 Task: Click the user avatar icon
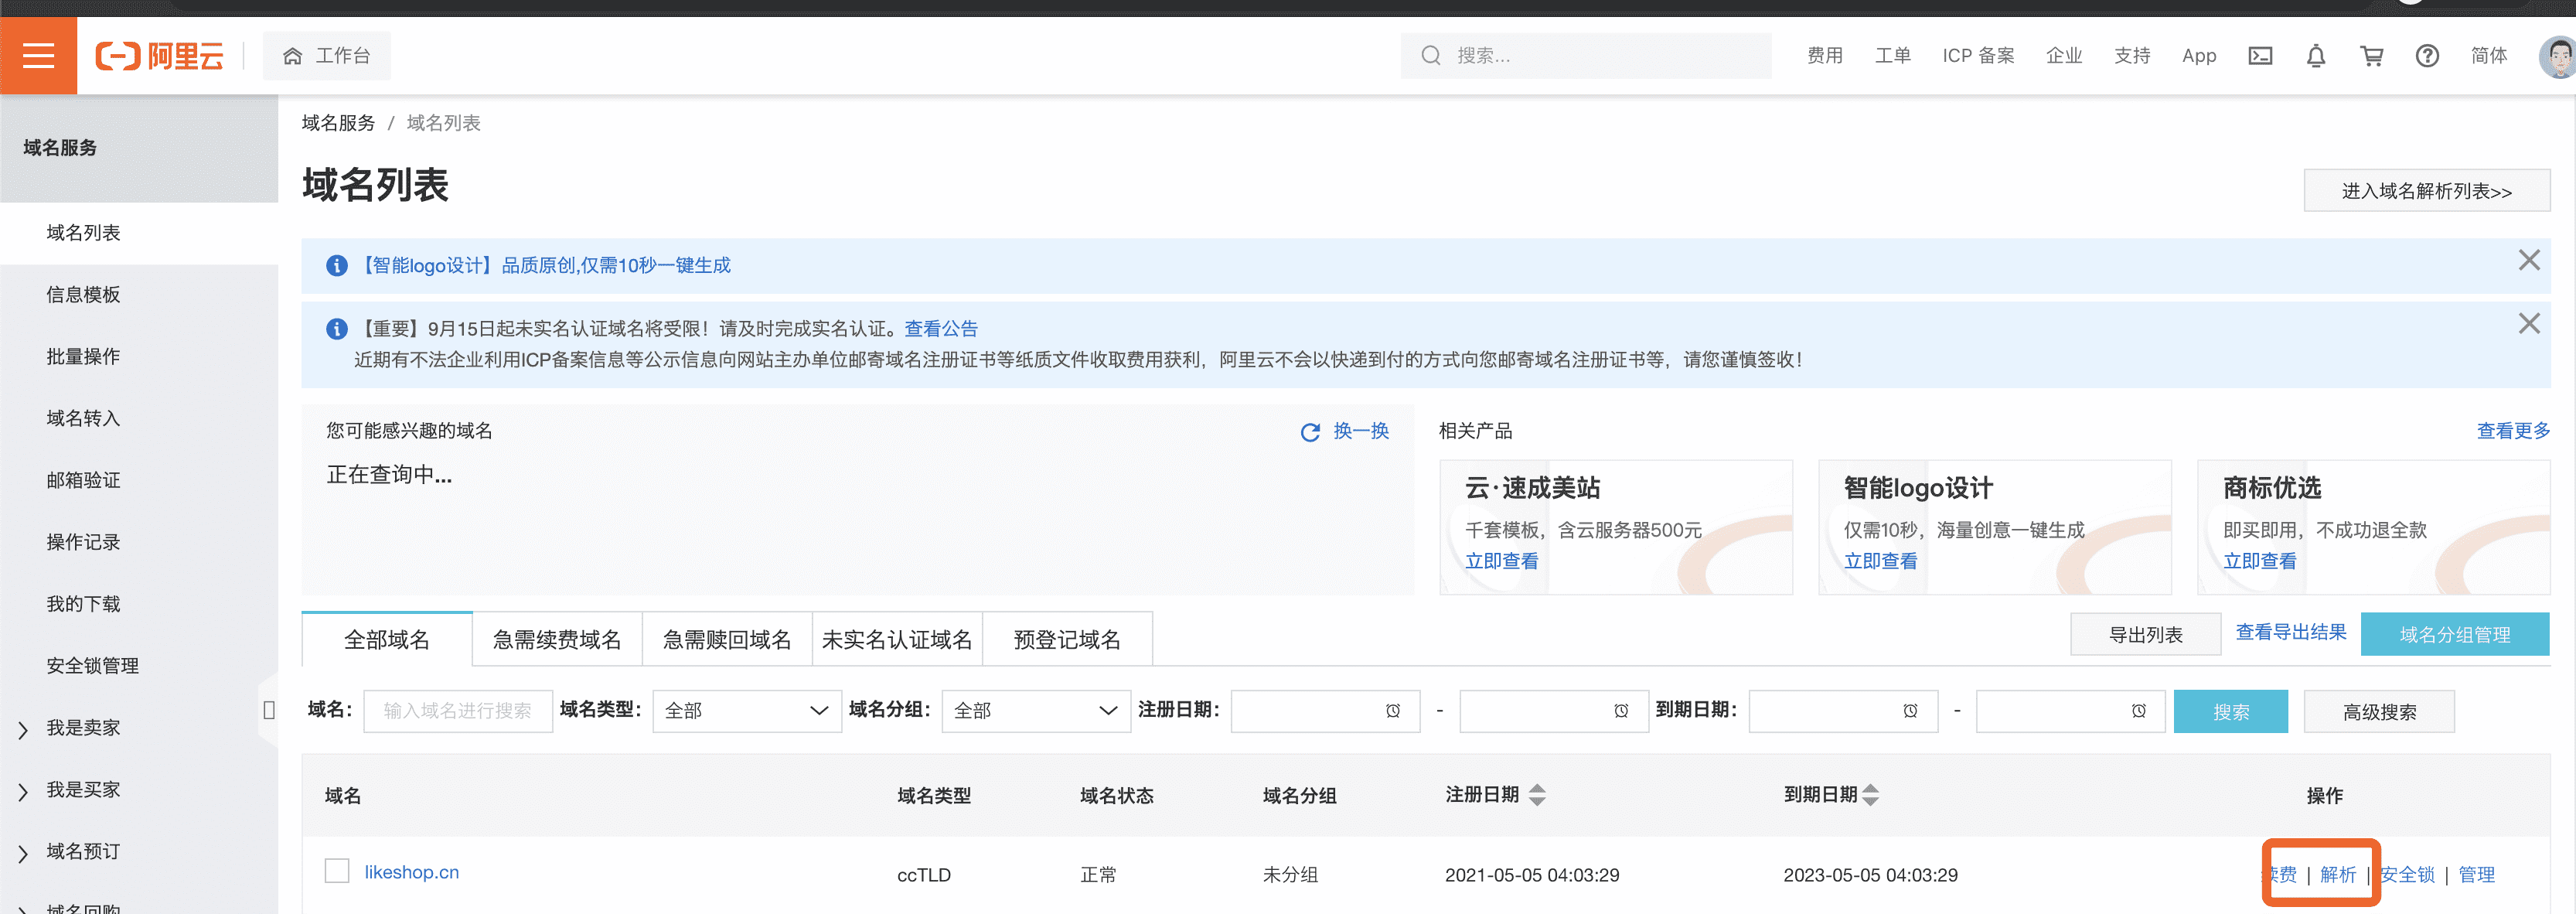pyautogui.click(x=2558, y=56)
